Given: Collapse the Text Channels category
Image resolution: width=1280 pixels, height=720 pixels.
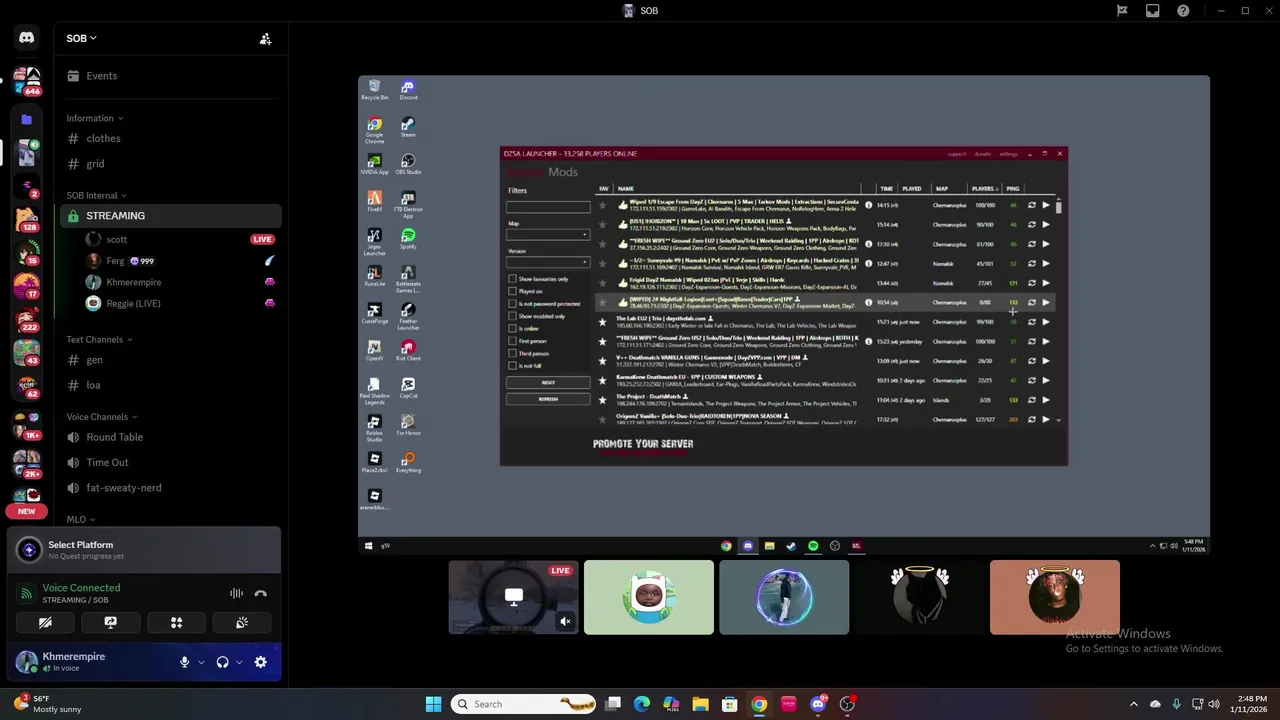Looking at the screenshot, I should (x=99, y=339).
